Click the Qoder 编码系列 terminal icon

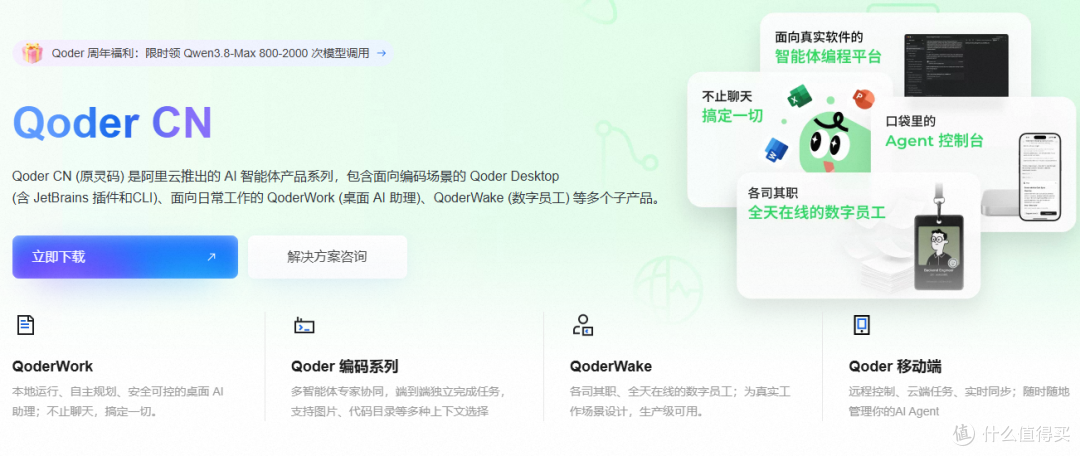304,325
